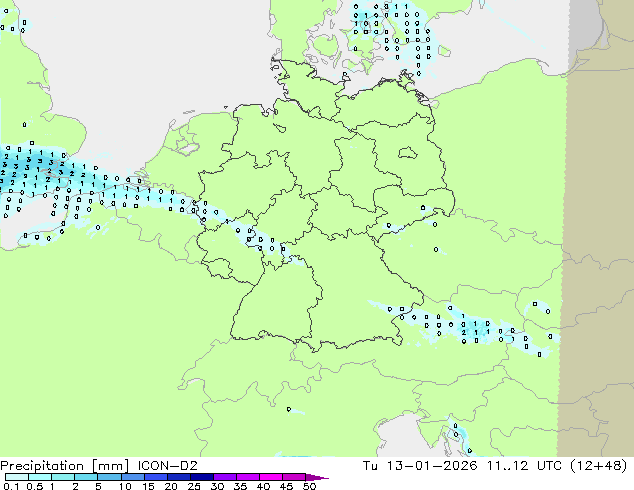Click the '(12+48)' forecast run text

pos(598,466)
